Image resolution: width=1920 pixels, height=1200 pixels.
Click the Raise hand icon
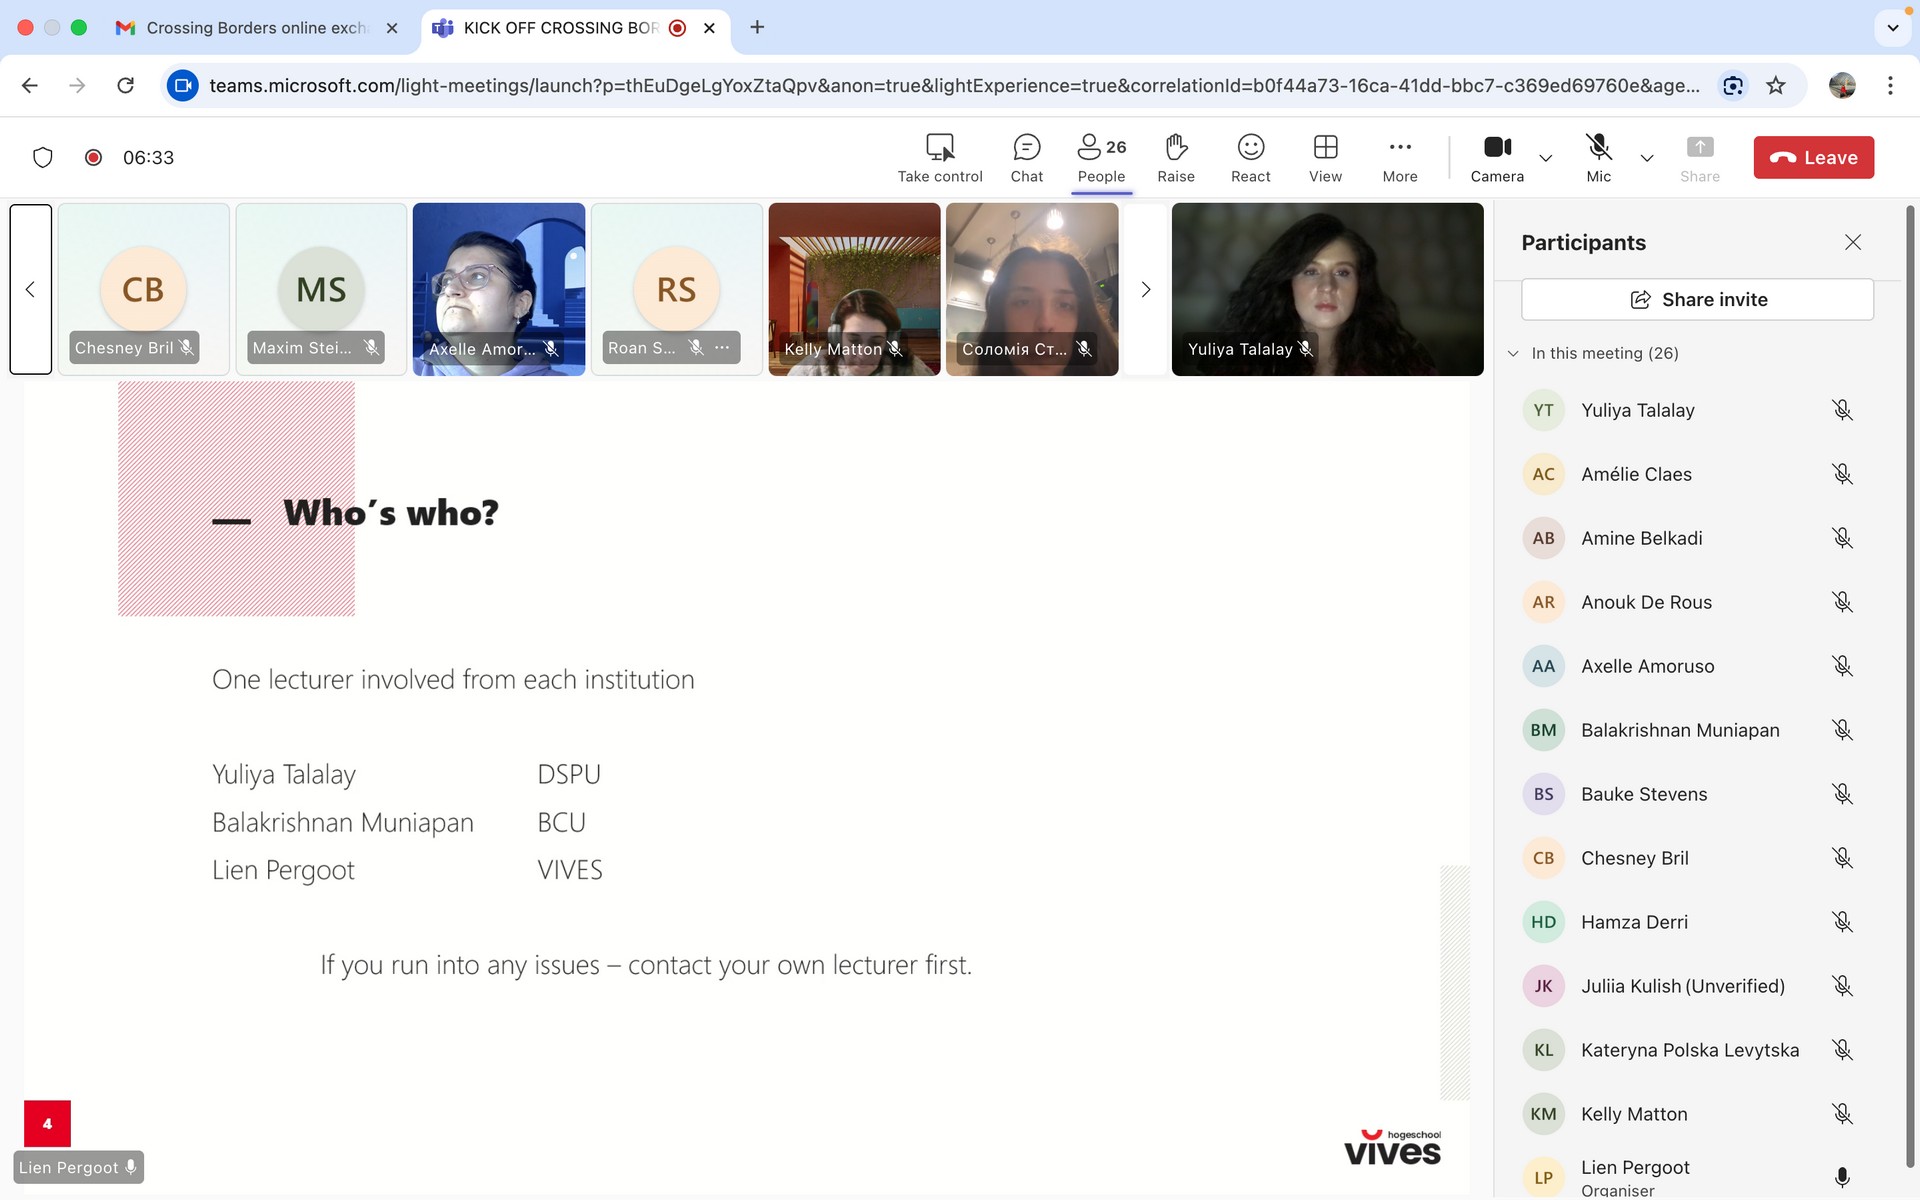(1175, 158)
